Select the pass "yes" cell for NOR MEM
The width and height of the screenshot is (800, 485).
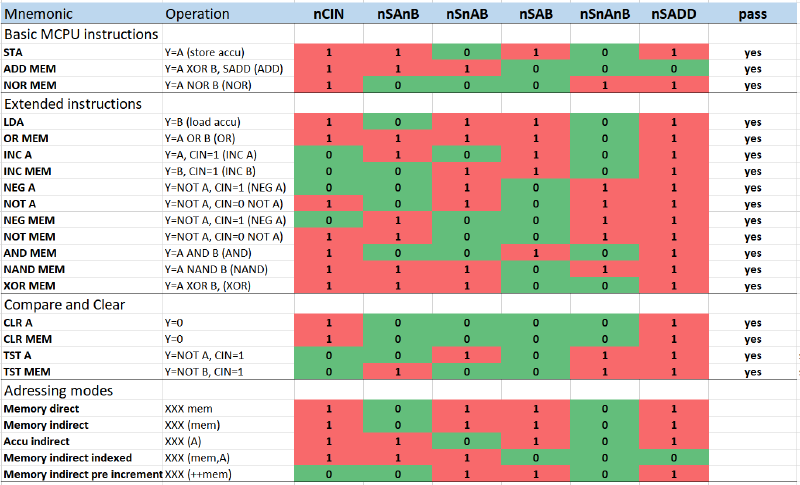tap(752, 86)
